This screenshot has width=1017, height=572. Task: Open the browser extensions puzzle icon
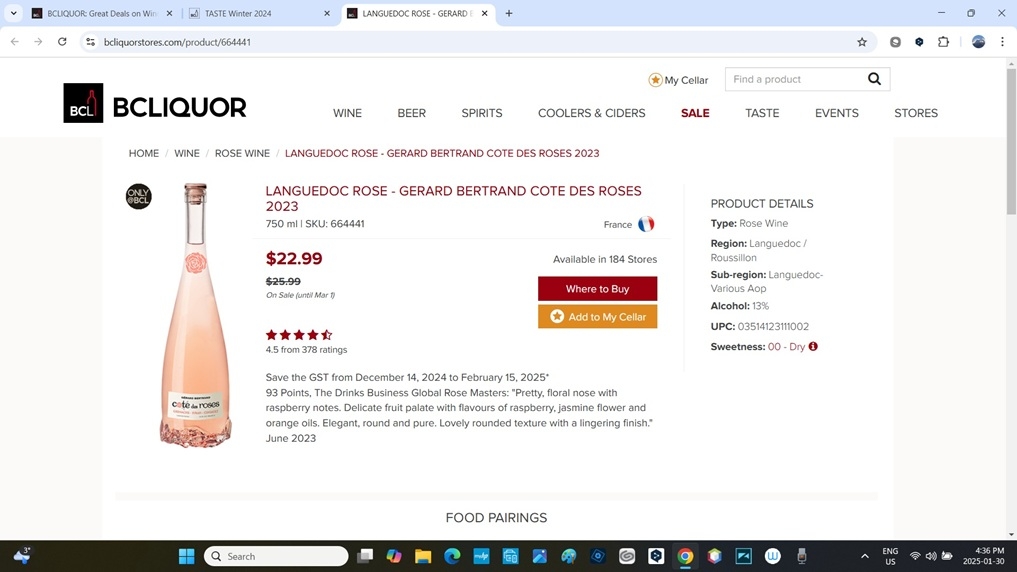(x=943, y=42)
